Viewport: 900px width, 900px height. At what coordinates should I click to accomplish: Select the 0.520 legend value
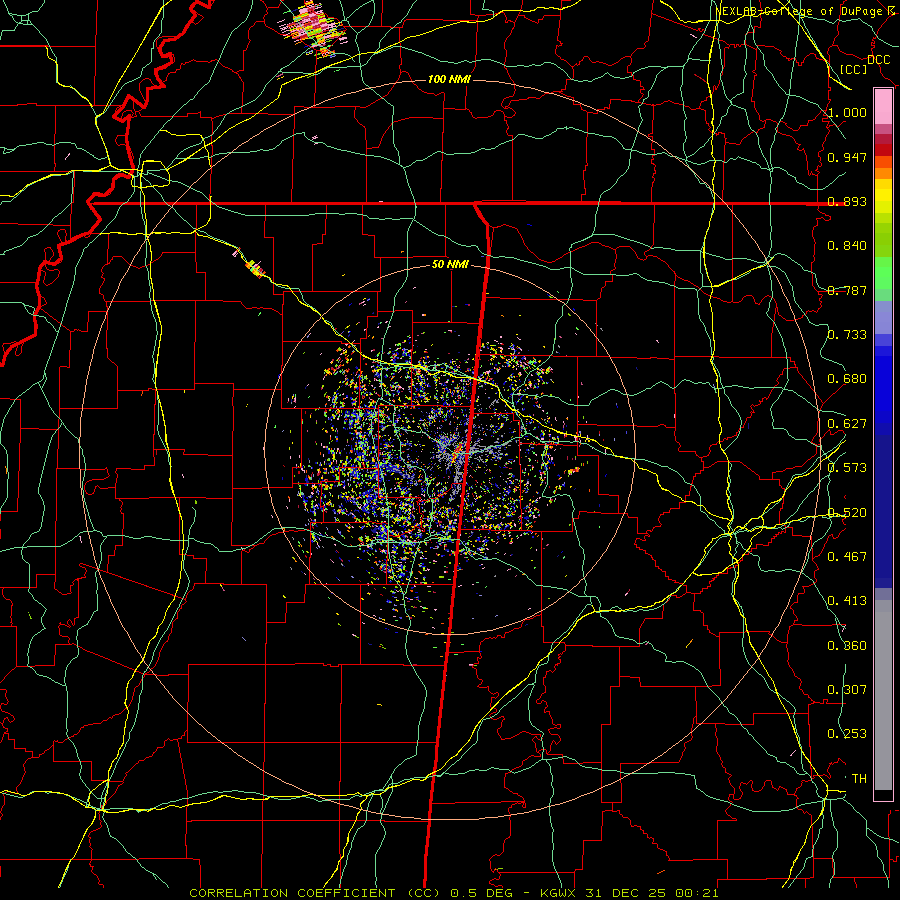(x=847, y=512)
